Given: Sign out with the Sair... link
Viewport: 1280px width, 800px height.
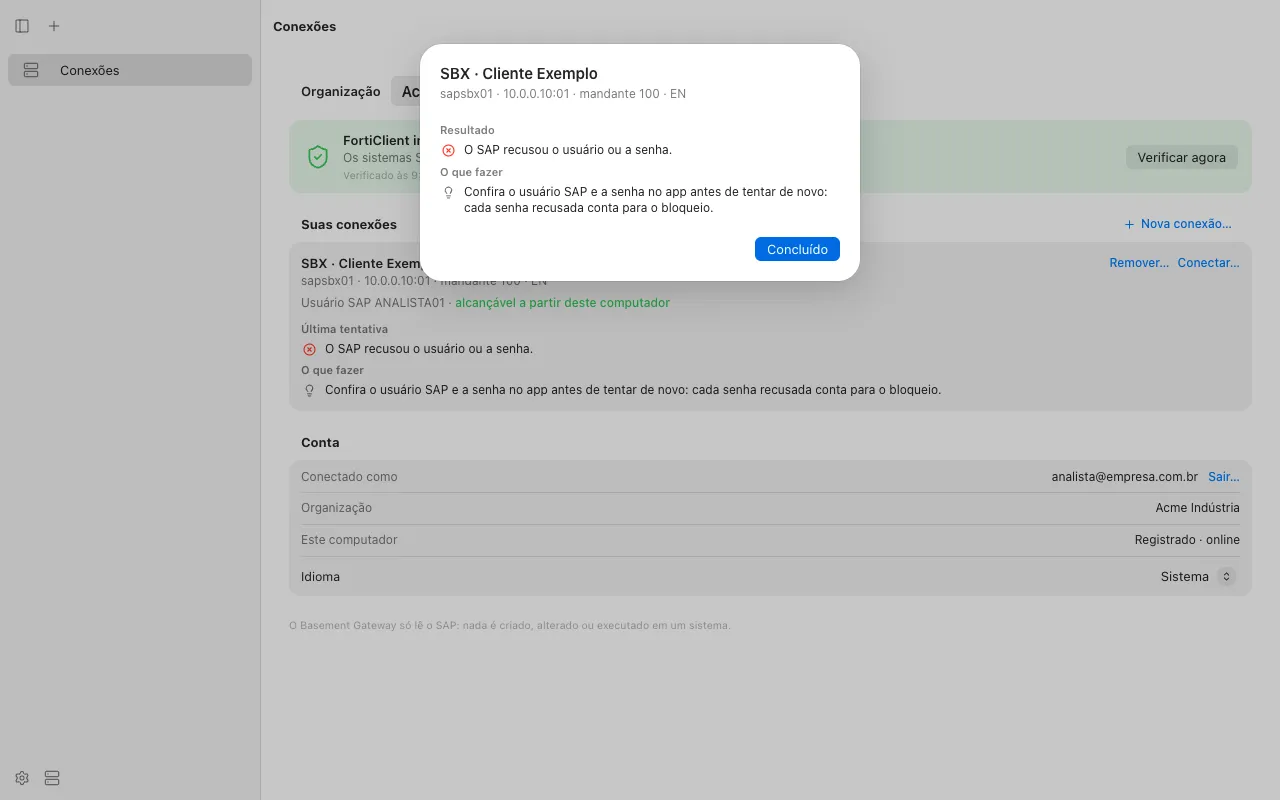Looking at the screenshot, I should [x=1224, y=477].
